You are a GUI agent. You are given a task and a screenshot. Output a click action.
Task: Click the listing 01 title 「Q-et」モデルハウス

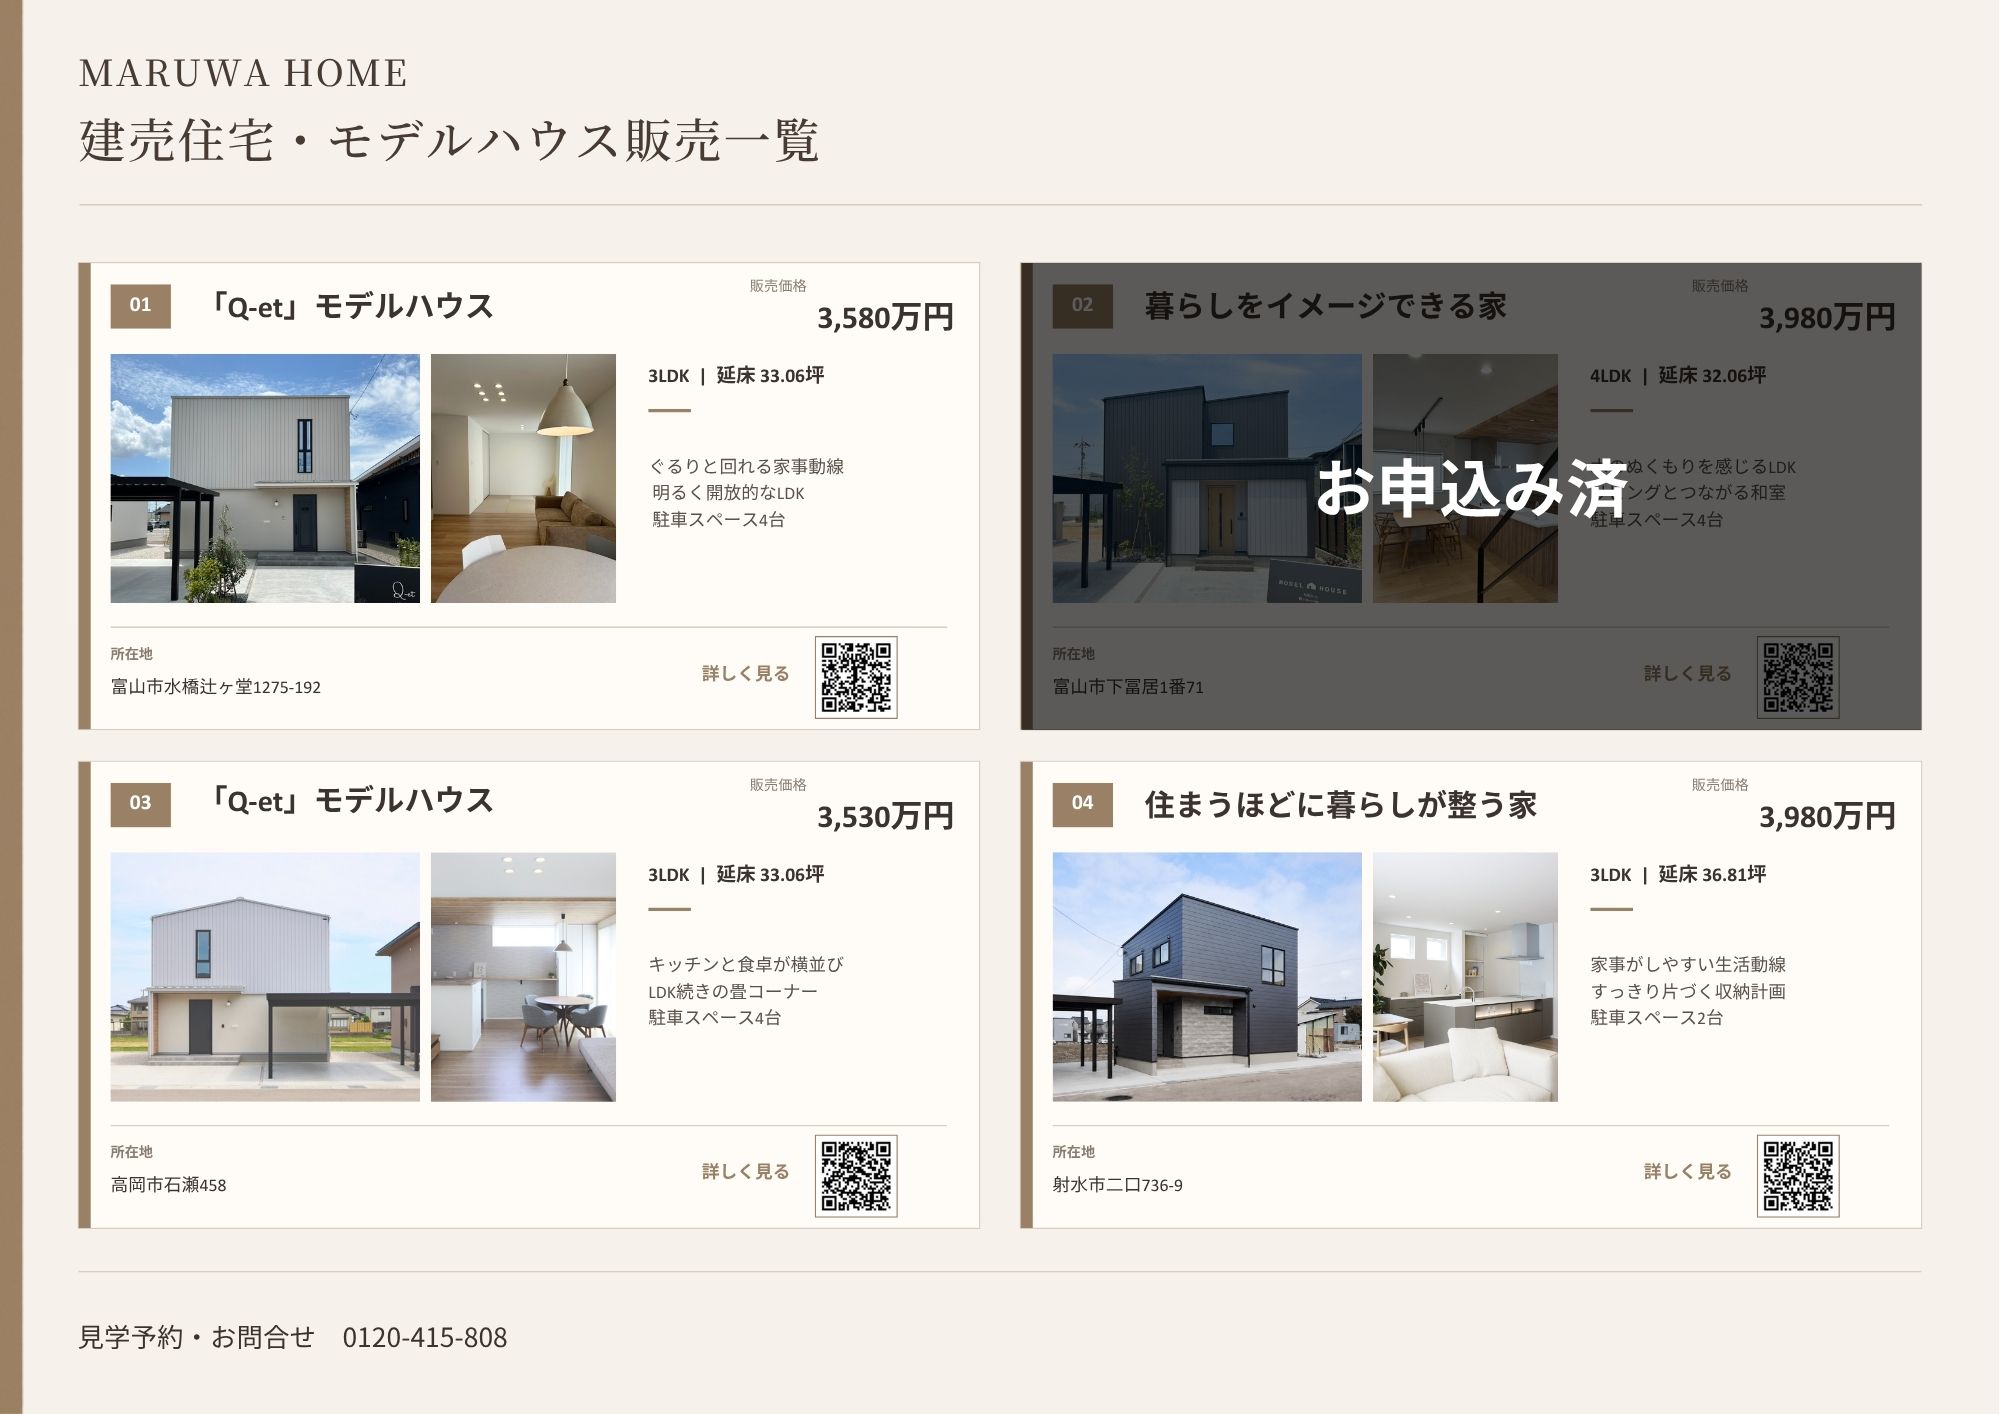click(349, 306)
